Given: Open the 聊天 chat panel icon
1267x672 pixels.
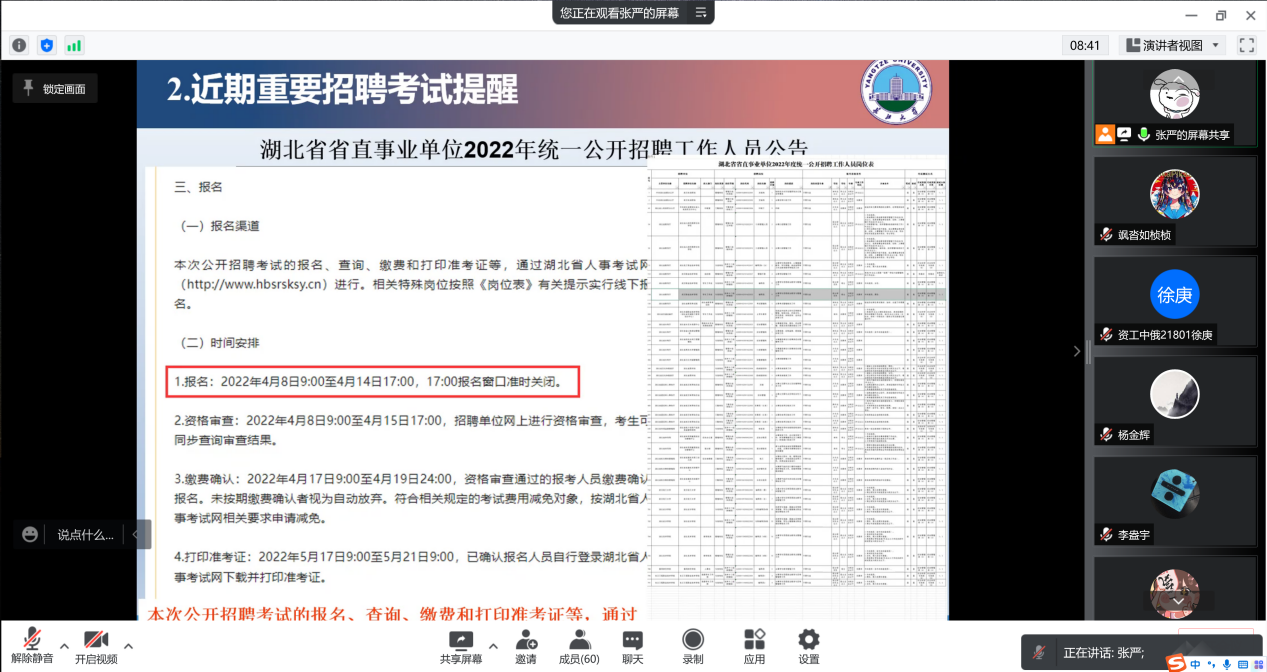Looking at the screenshot, I should [x=631, y=645].
